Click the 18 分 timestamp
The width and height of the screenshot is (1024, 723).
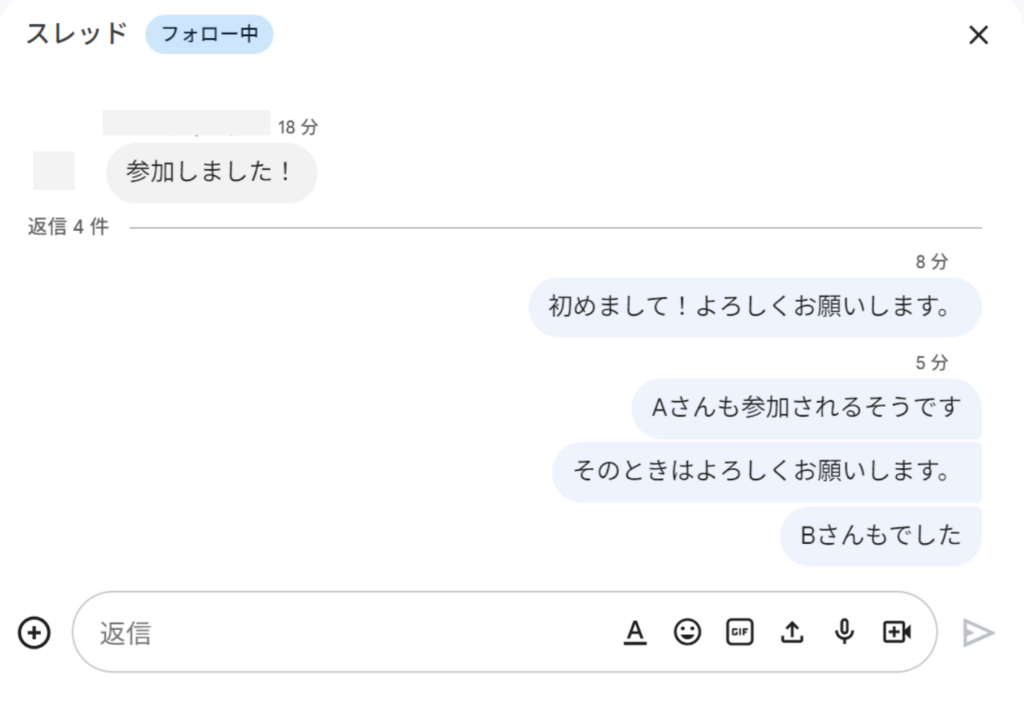click(x=298, y=127)
